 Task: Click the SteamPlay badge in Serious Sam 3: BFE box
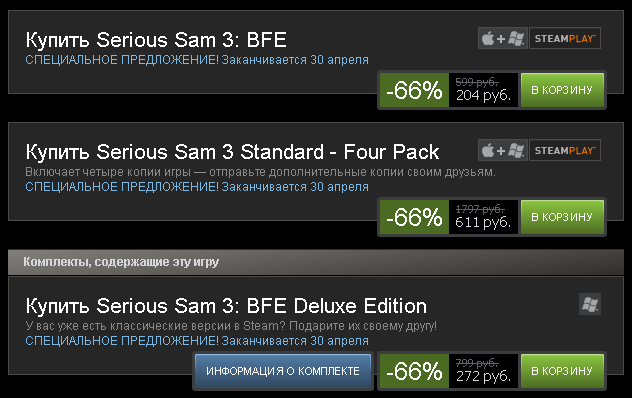pyautogui.click(x=565, y=38)
